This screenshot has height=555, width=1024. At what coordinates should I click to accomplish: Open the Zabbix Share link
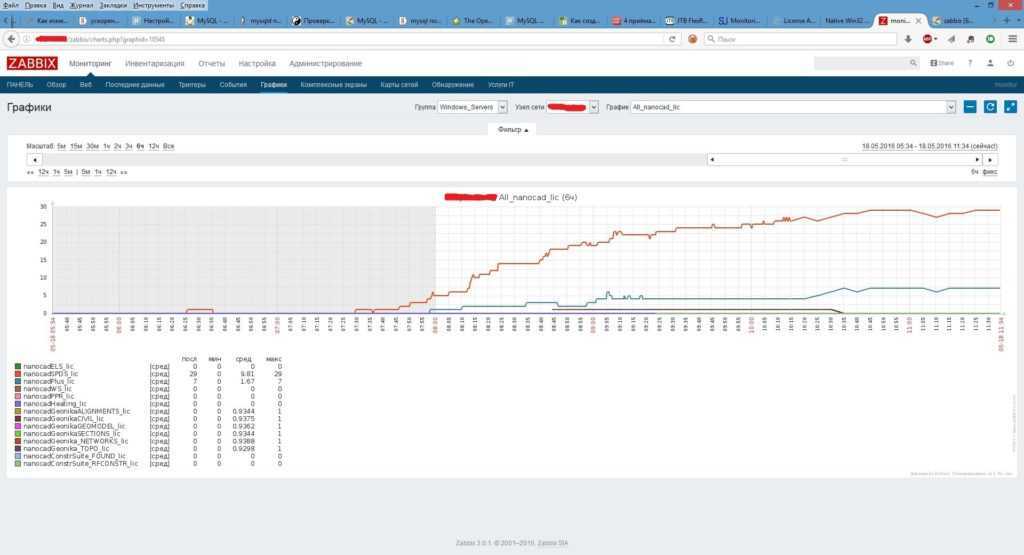point(942,63)
